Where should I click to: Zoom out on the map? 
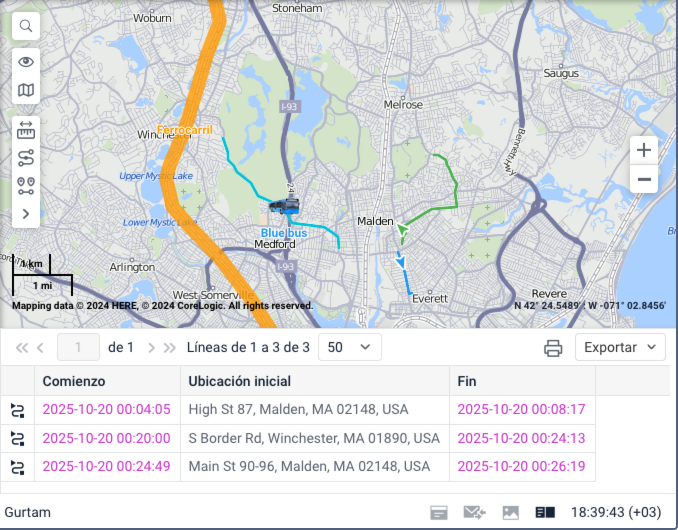point(644,180)
